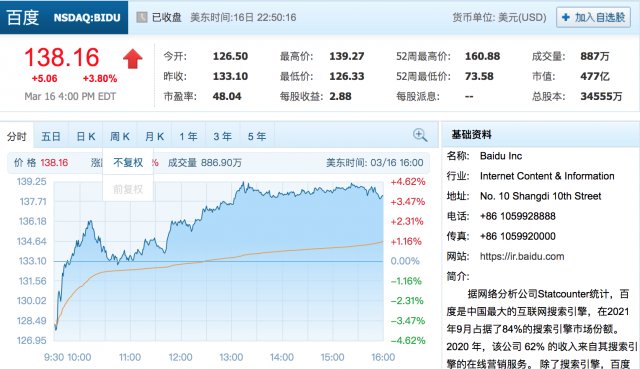Screen dimensions: 640x369
Task: Click the magnifier zoom icon above chart
Action: [x=420, y=135]
